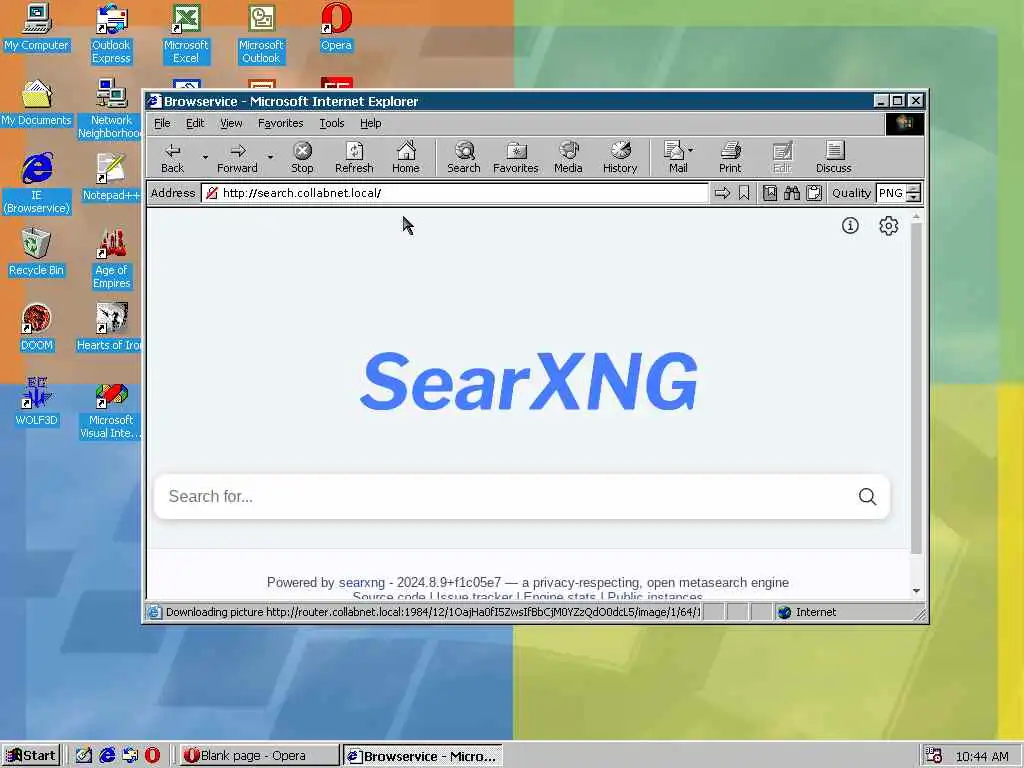Select Microsoft Outlook desktop icon

tap(261, 34)
